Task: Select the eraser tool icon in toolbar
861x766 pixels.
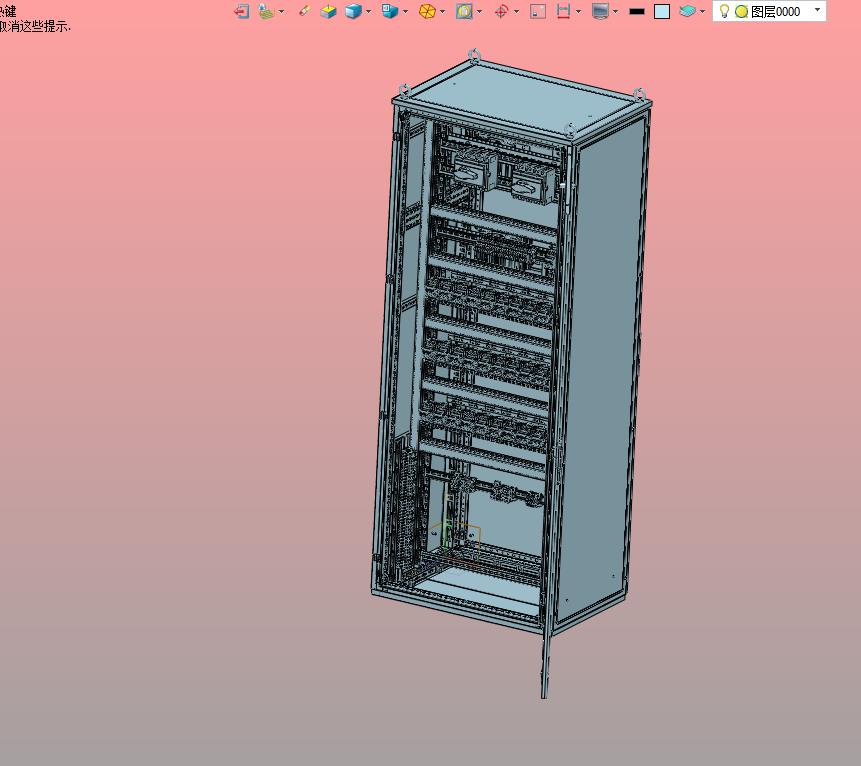Action: point(304,11)
